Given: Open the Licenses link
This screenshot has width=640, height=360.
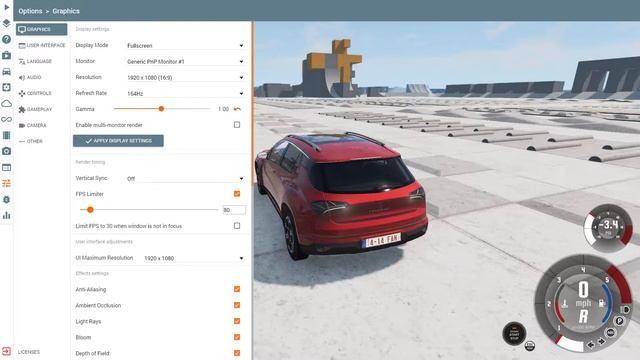Looking at the screenshot, I should [29, 352].
